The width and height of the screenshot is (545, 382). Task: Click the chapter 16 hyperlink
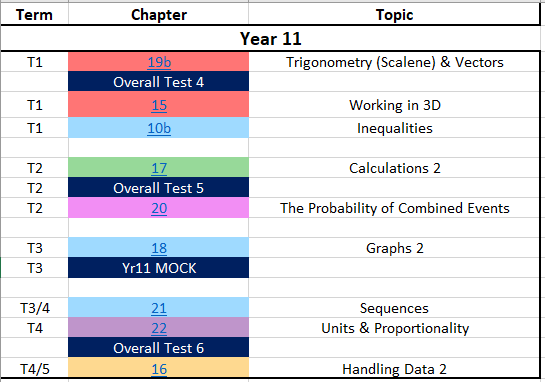click(x=159, y=369)
